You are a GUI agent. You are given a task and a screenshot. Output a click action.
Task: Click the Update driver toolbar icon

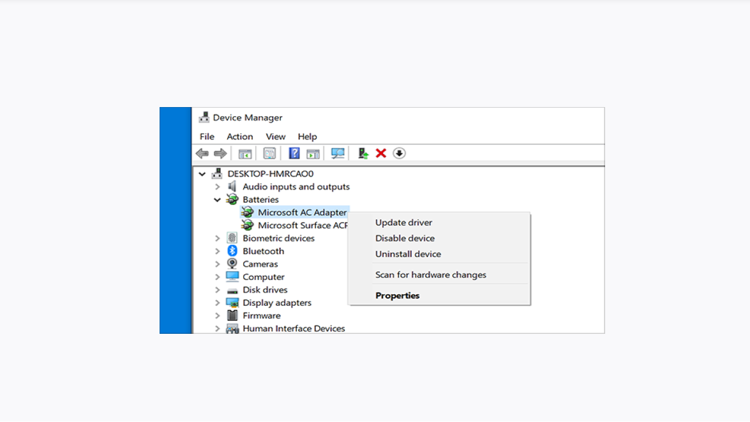point(363,153)
